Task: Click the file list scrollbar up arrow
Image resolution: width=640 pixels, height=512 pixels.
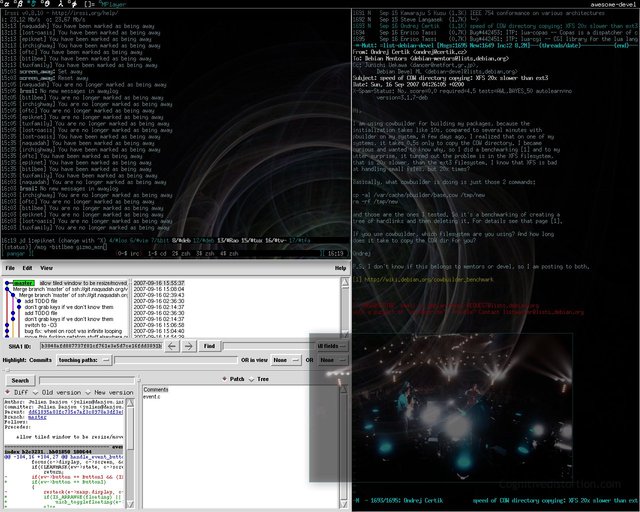Action: pos(344,389)
